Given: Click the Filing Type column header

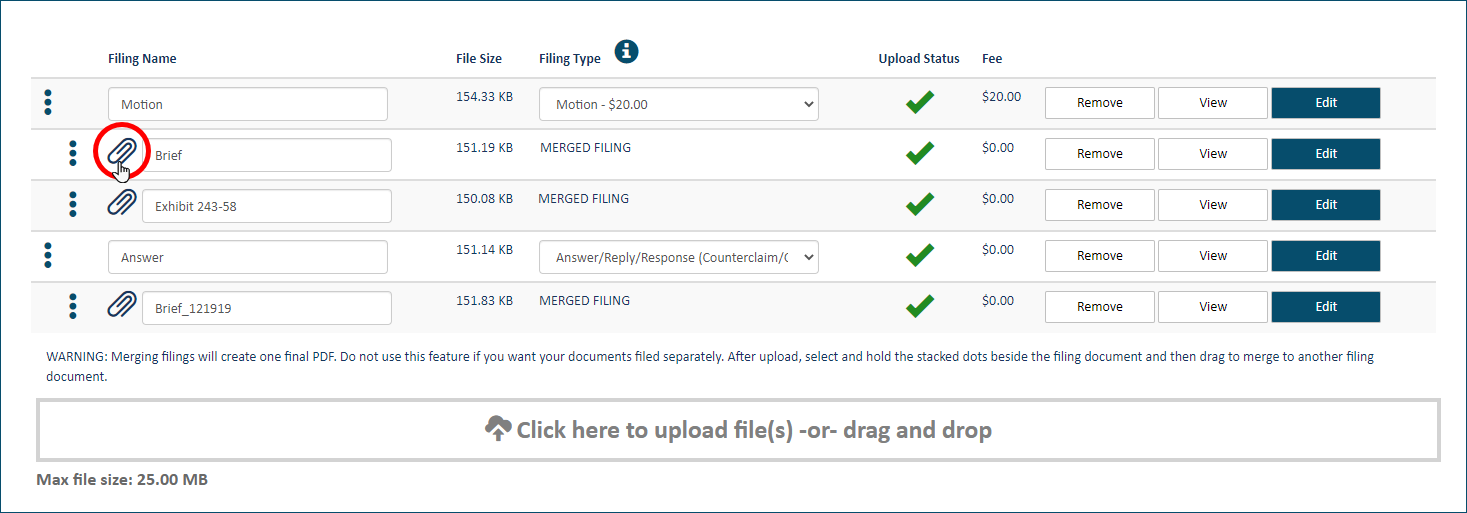Looking at the screenshot, I should coord(570,59).
